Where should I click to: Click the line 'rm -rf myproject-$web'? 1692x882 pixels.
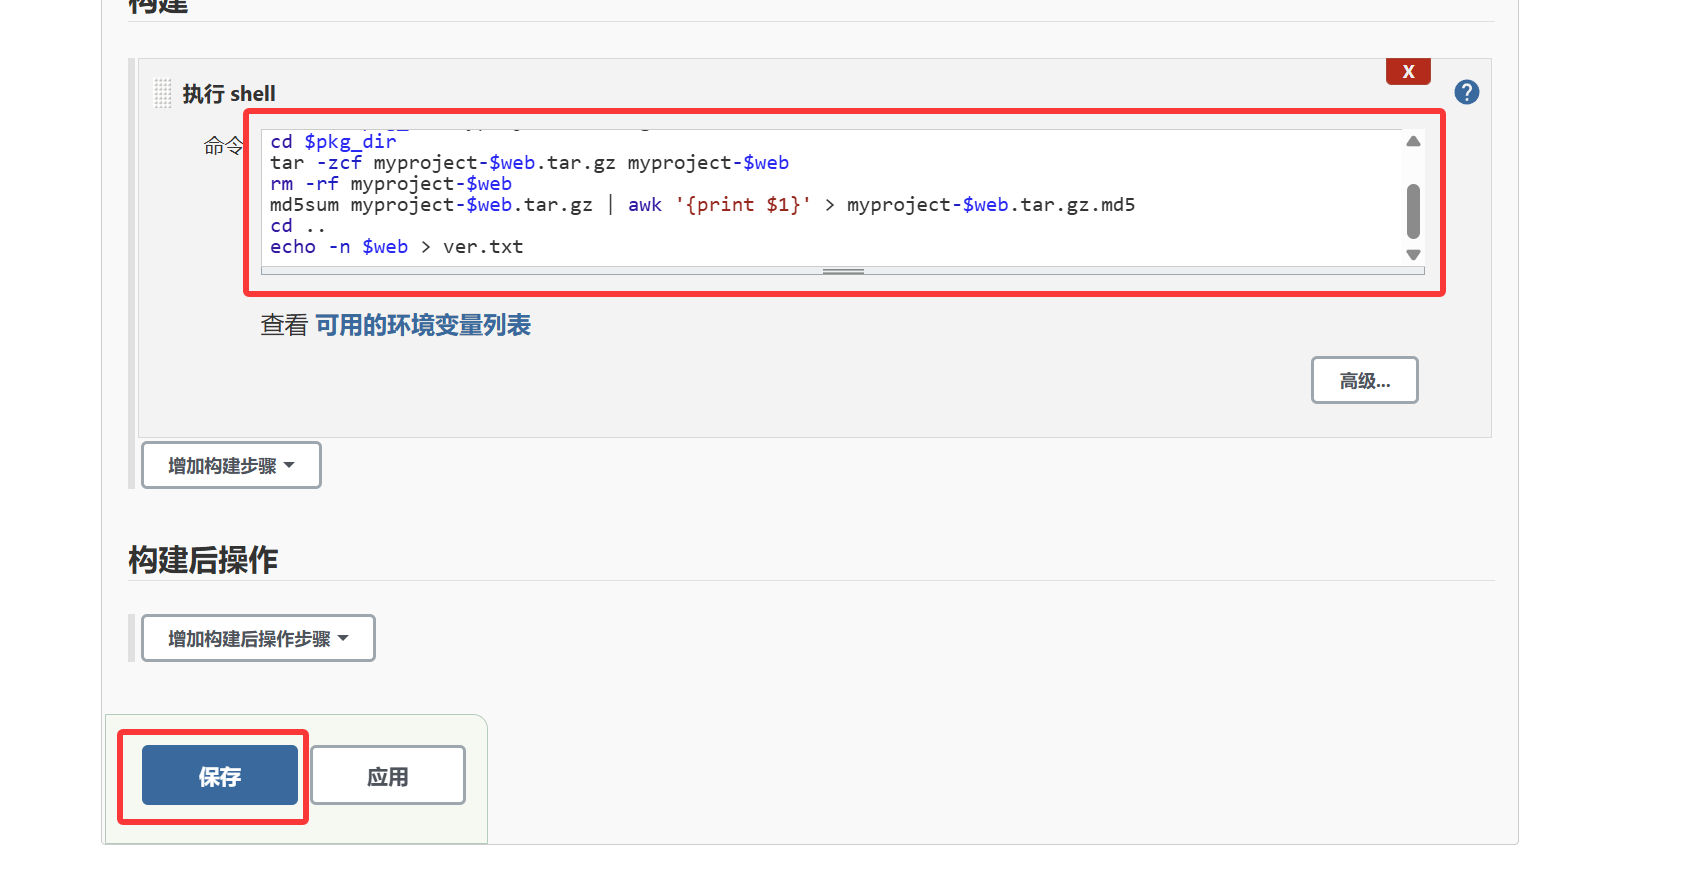point(391,184)
